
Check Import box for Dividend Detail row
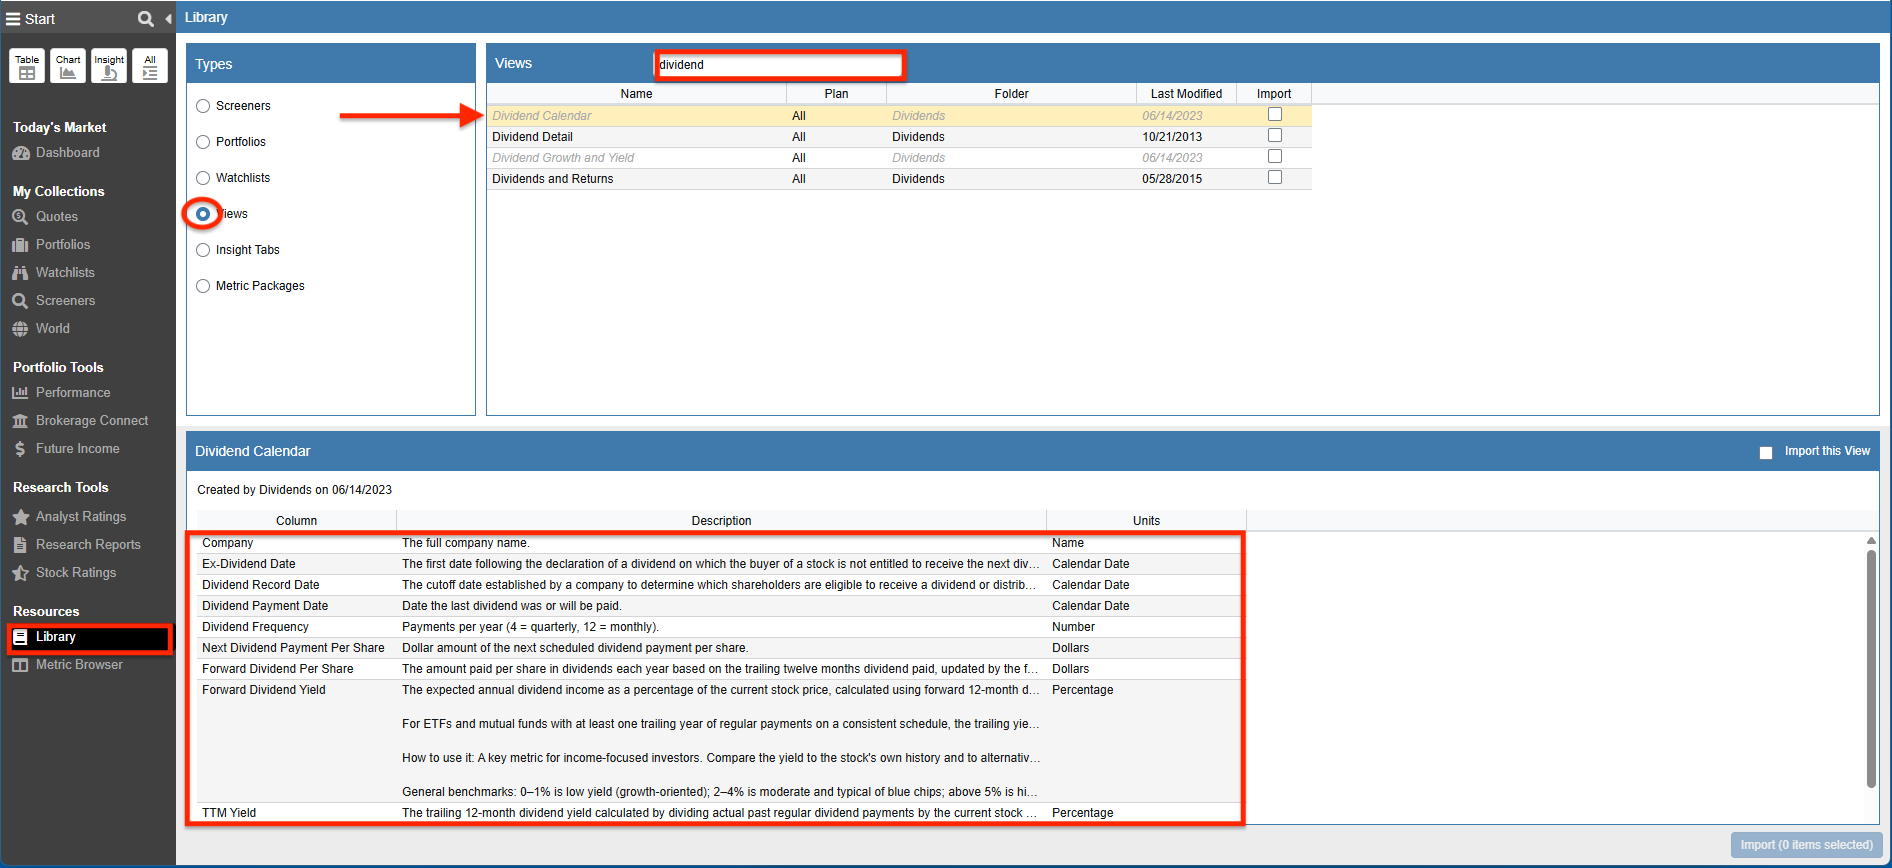click(1274, 136)
